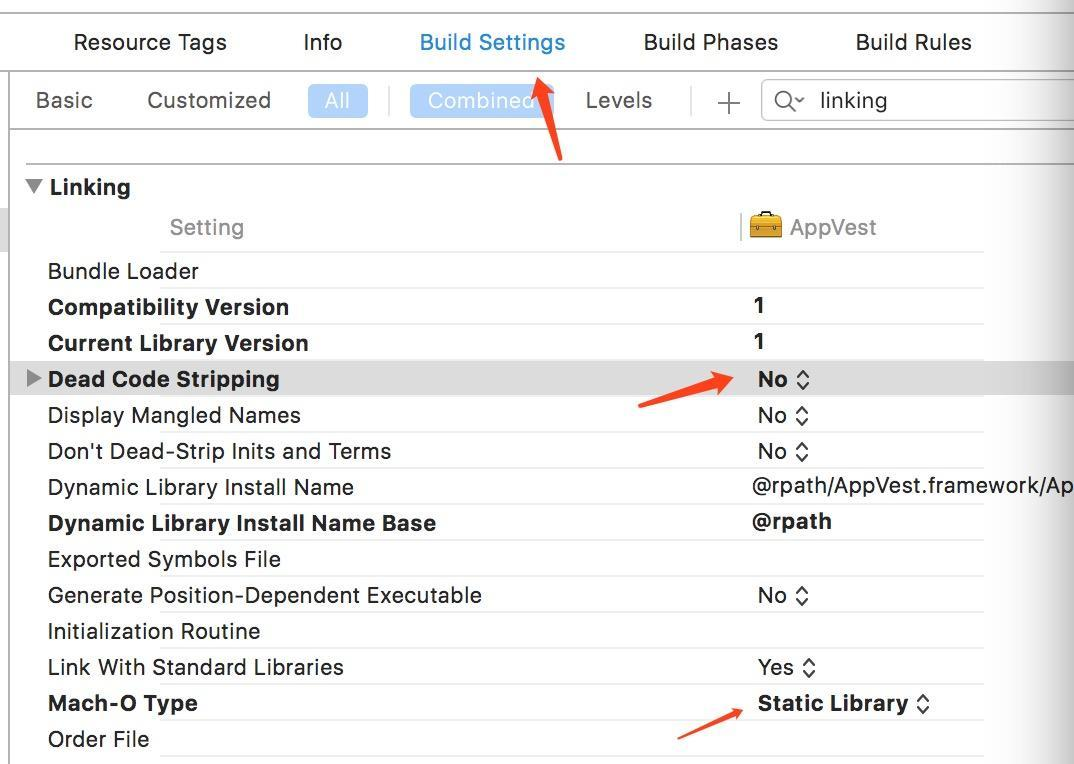
Task: Collapse the Linking section triangle
Action: pos(34,186)
